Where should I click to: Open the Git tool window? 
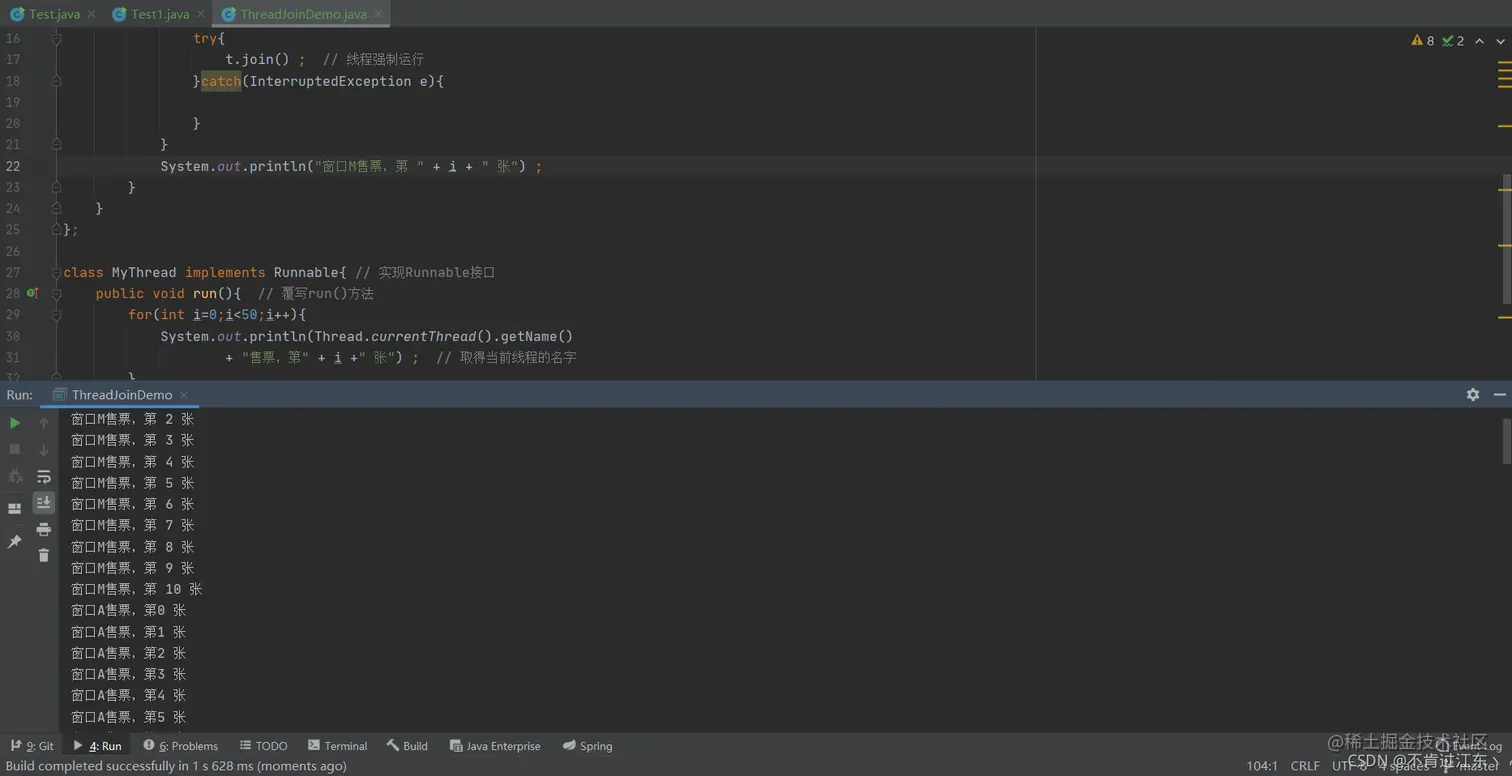click(32, 746)
